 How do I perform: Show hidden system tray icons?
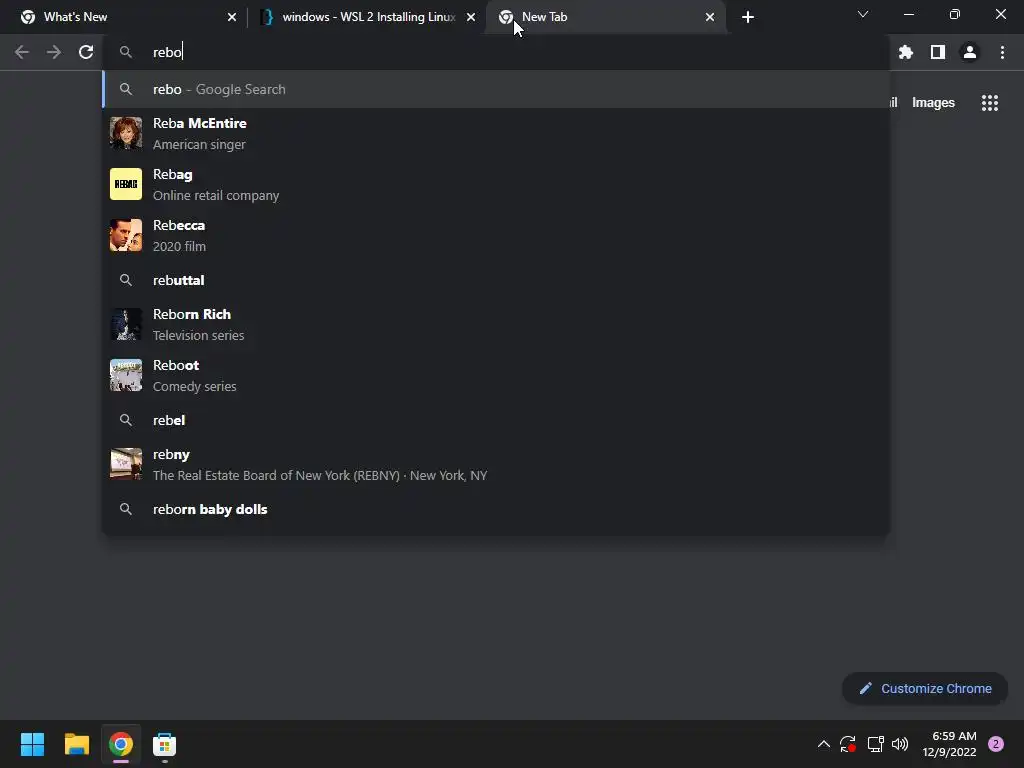(x=824, y=744)
